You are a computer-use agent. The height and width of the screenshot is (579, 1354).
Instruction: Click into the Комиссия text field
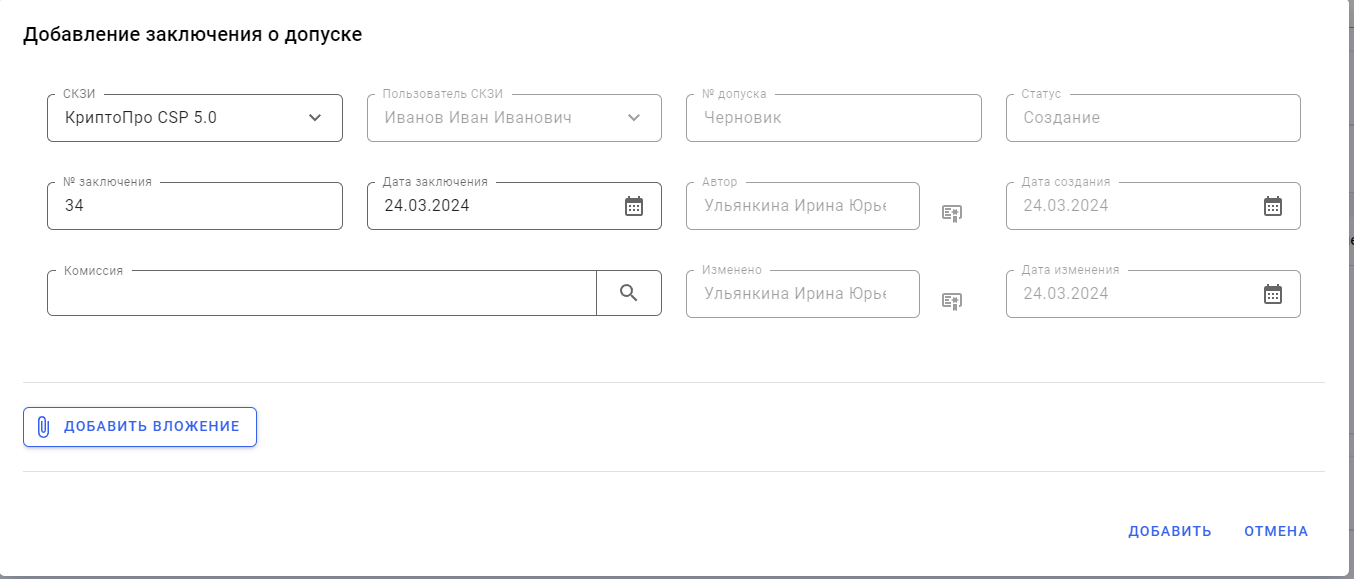click(x=320, y=293)
